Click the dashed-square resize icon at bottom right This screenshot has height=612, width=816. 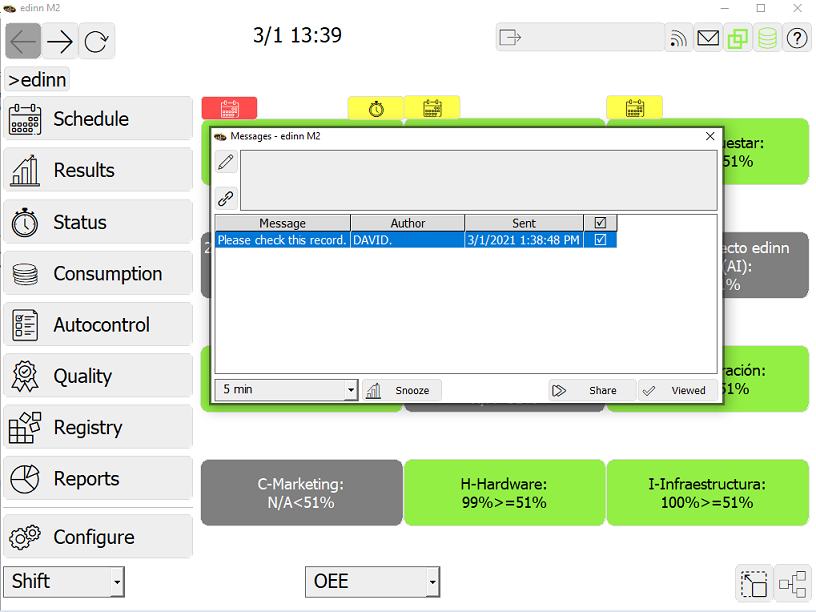(754, 583)
